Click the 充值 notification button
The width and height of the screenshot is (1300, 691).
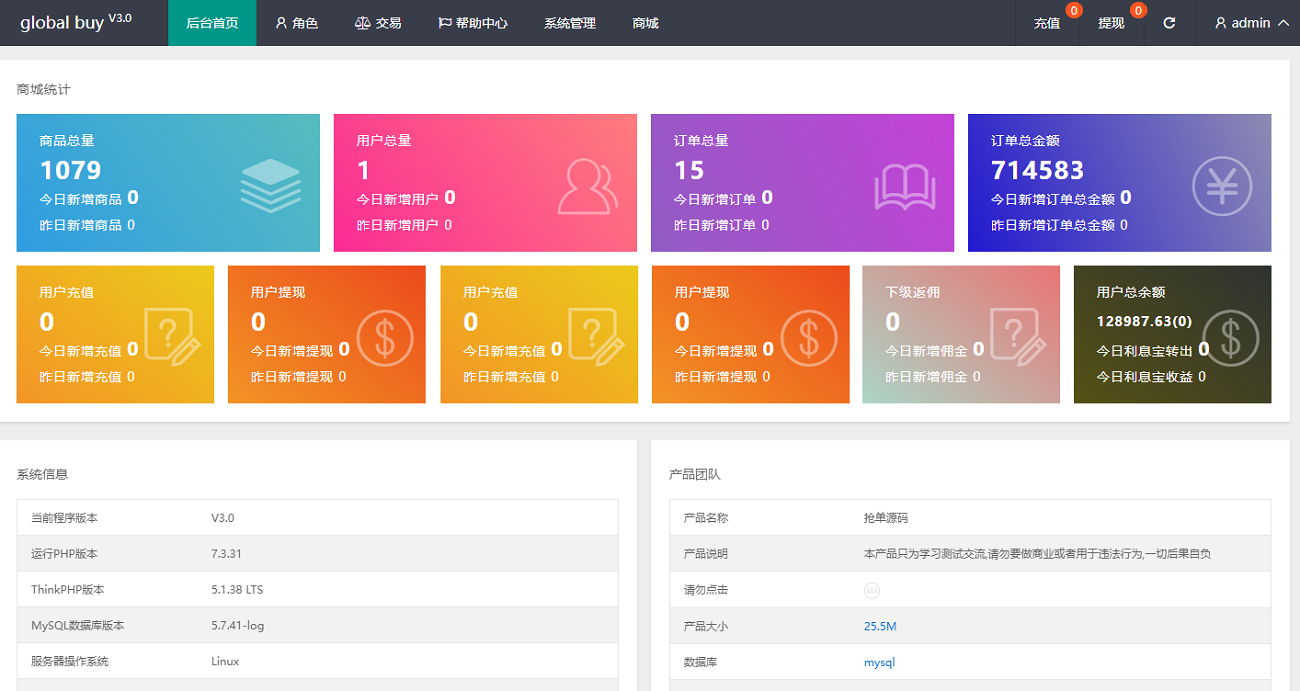(1047, 23)
